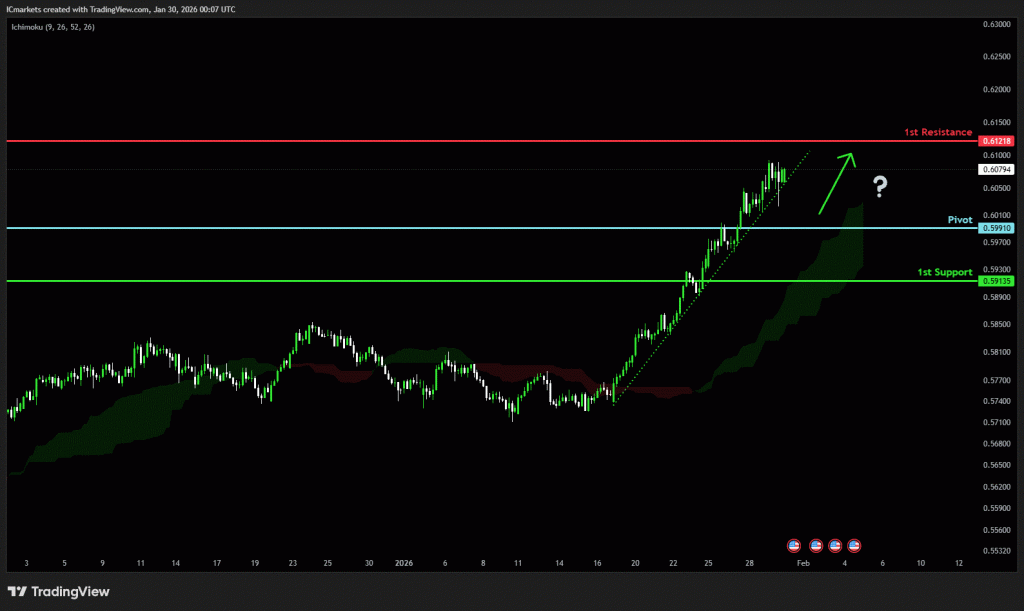Click the Feb label on the time axis
1024x611 pixels.
tap(801, 563)
